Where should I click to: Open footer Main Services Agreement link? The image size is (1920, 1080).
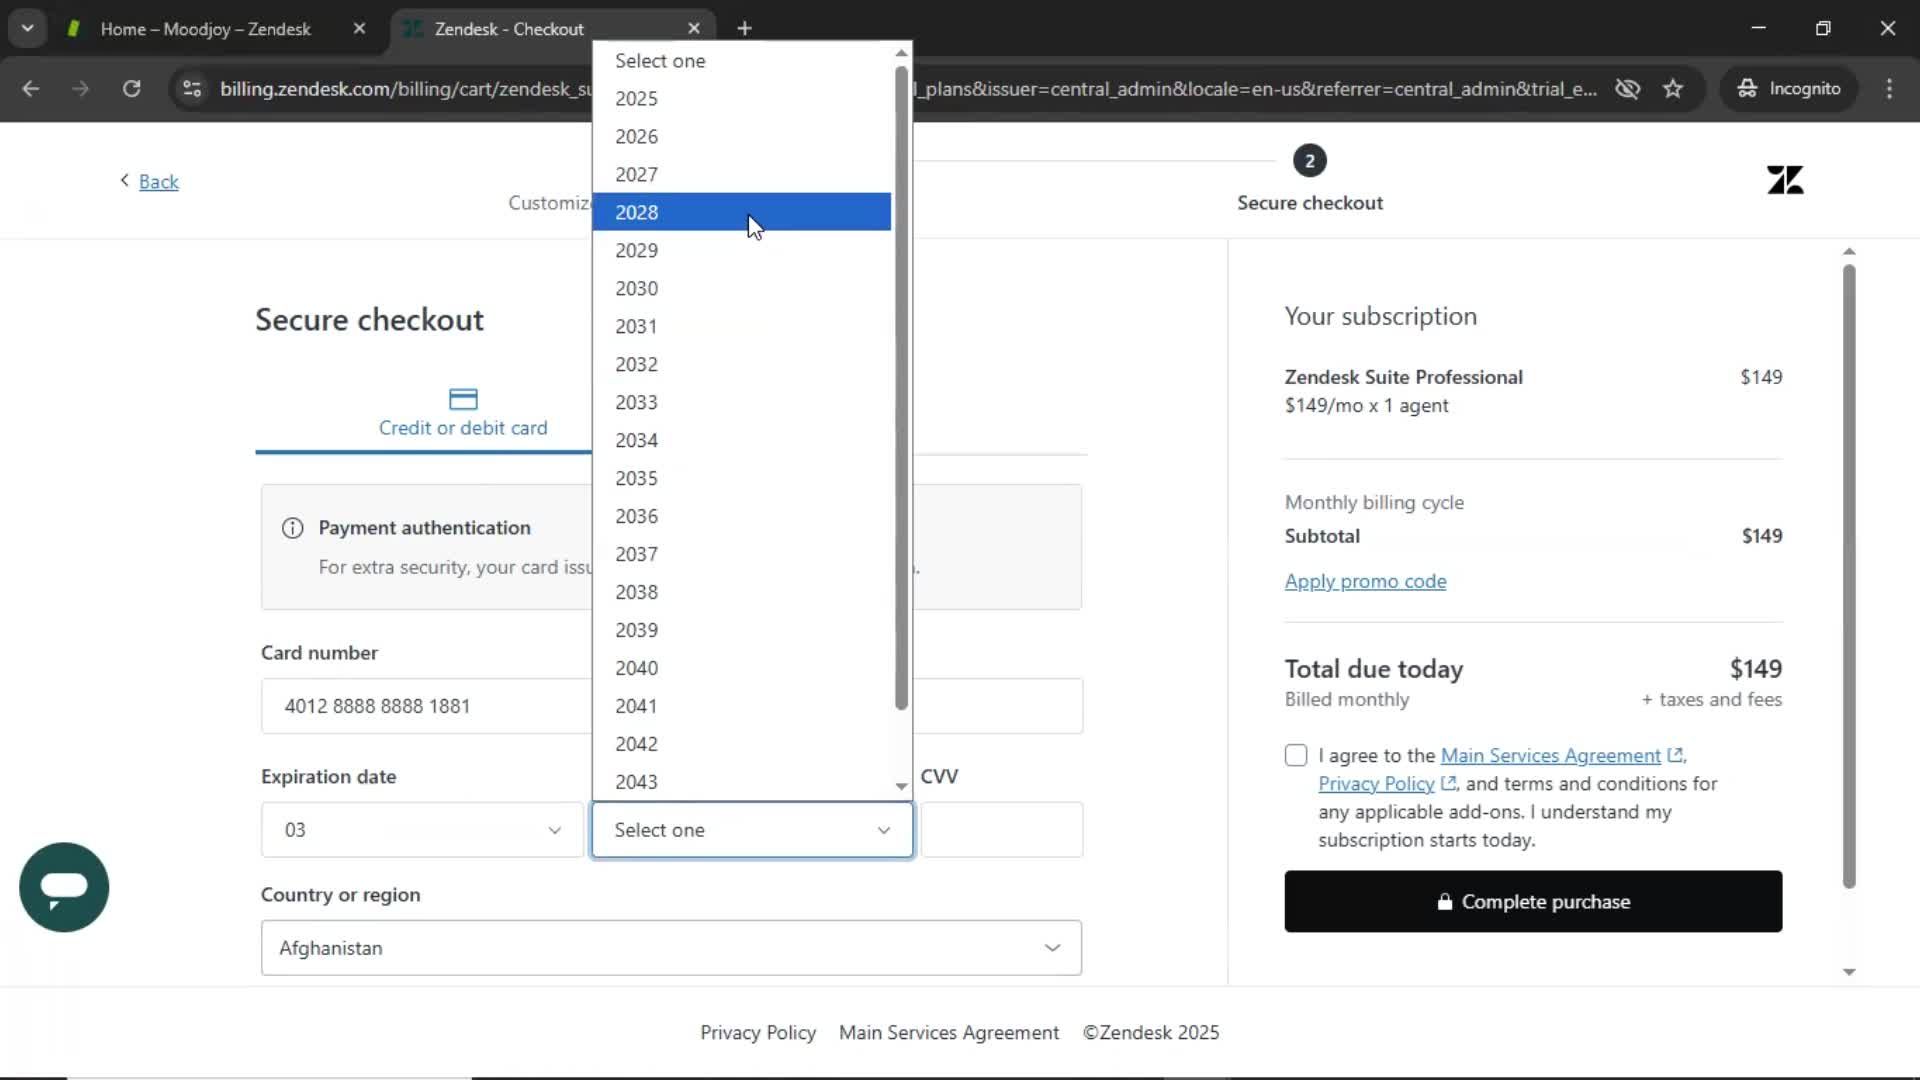[949, 1033]
